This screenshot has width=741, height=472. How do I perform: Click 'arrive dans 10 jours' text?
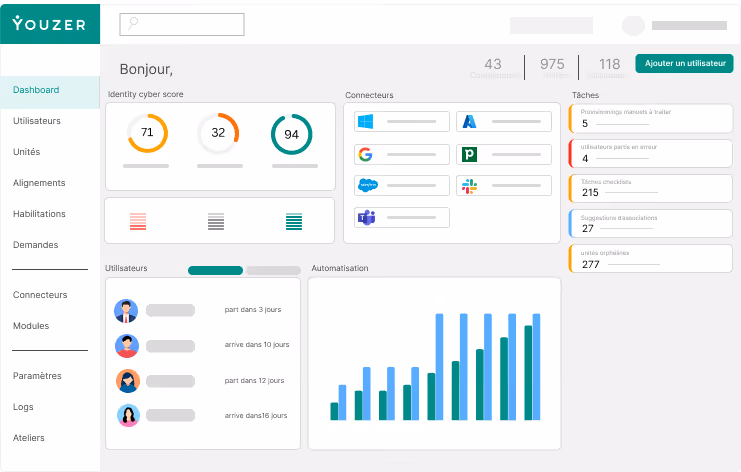257,344
